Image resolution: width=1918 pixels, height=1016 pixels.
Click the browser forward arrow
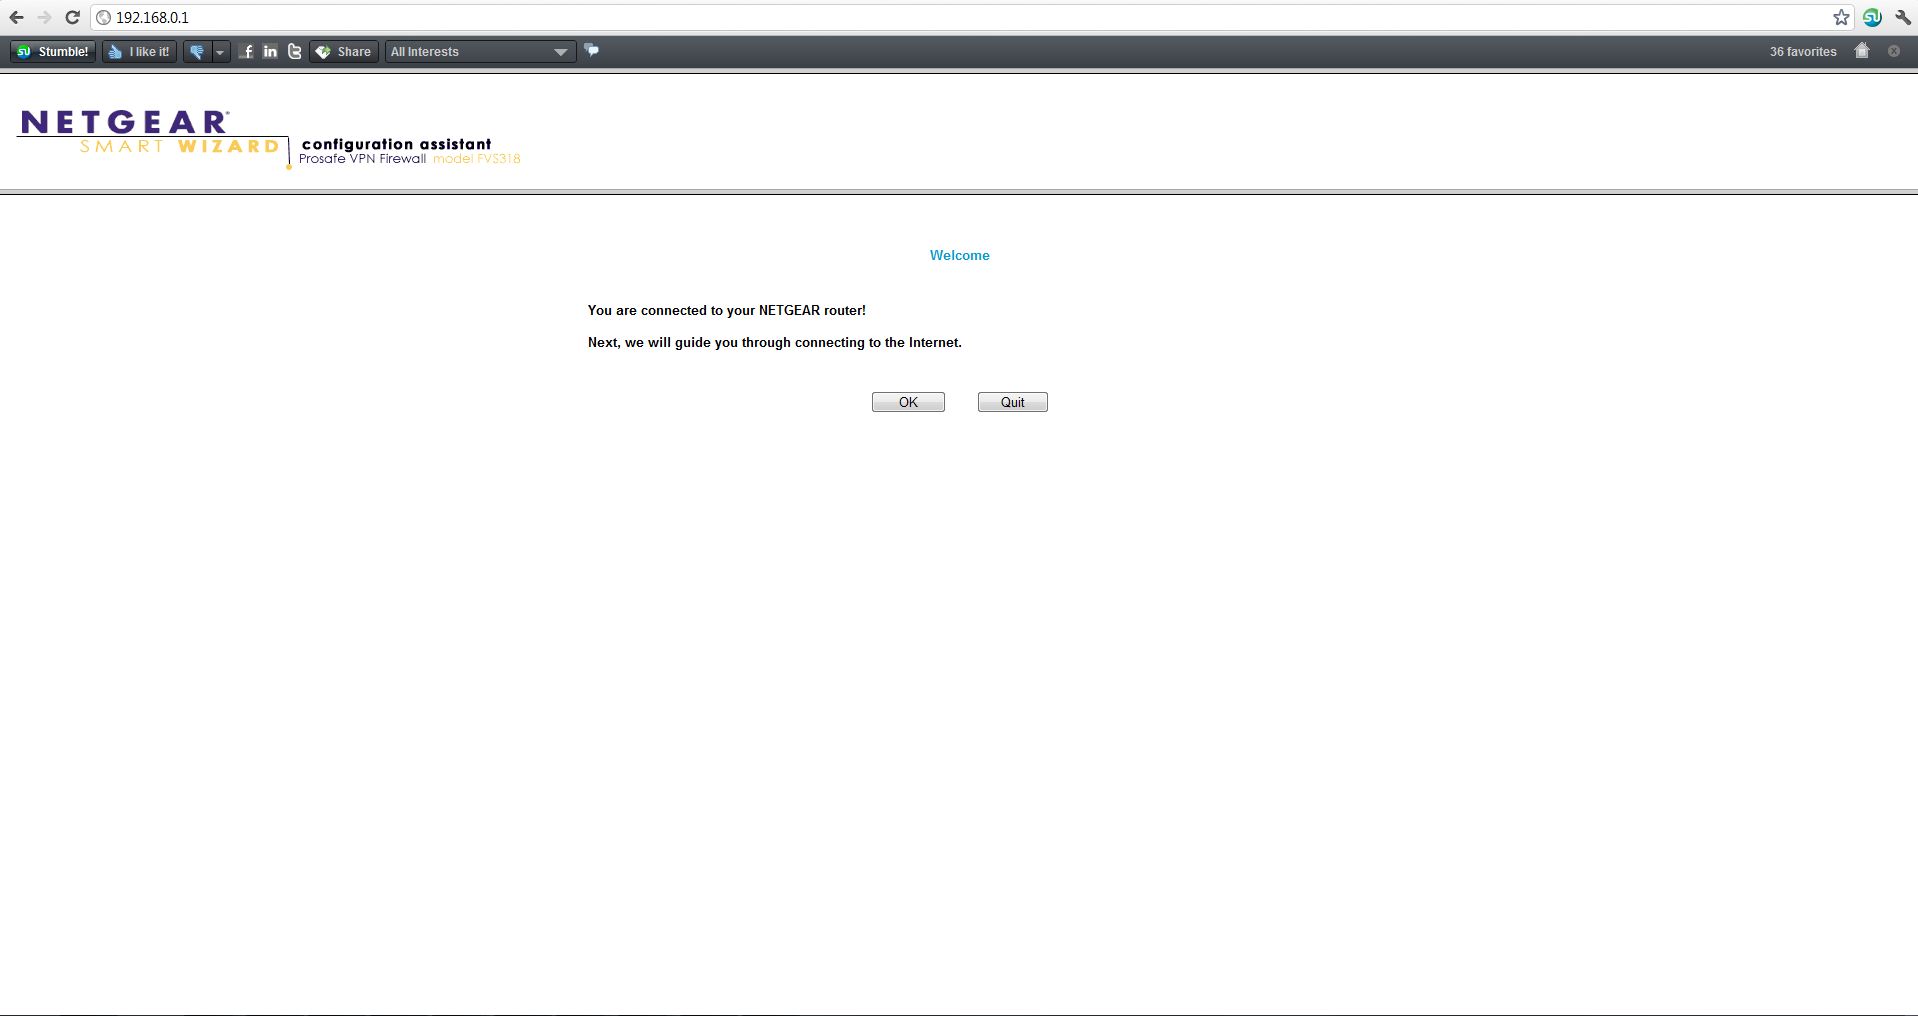44,17
